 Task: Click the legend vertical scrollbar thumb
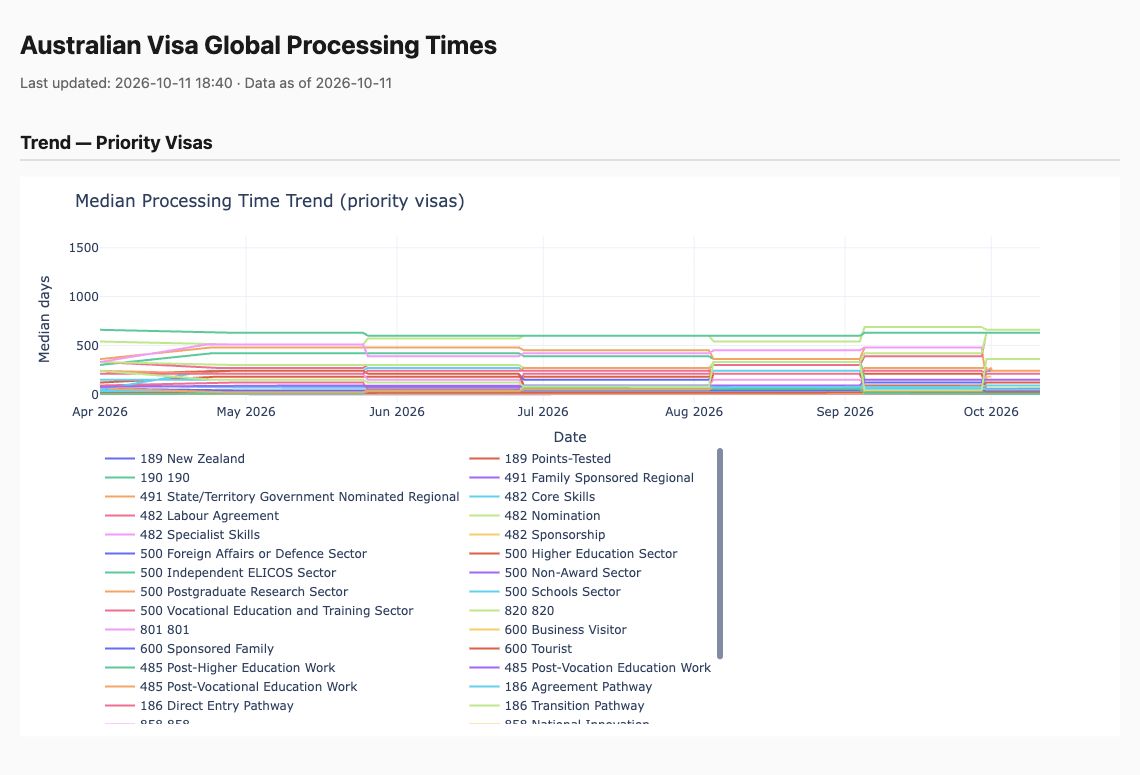coord(720,553)
